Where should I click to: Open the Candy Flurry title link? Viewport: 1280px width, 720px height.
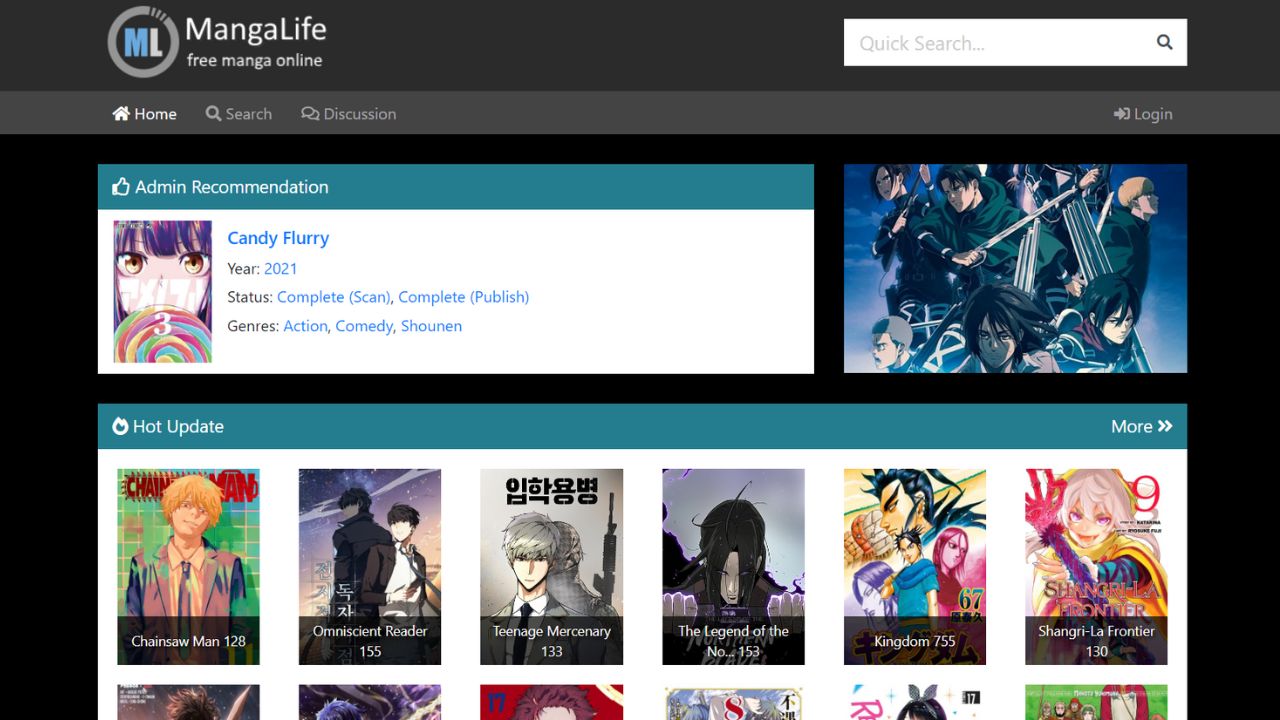(x=278, y=238)
